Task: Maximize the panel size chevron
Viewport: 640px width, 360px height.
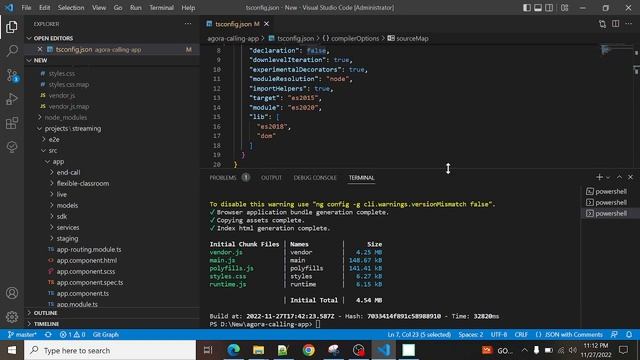Action: (x=619, y=177)
